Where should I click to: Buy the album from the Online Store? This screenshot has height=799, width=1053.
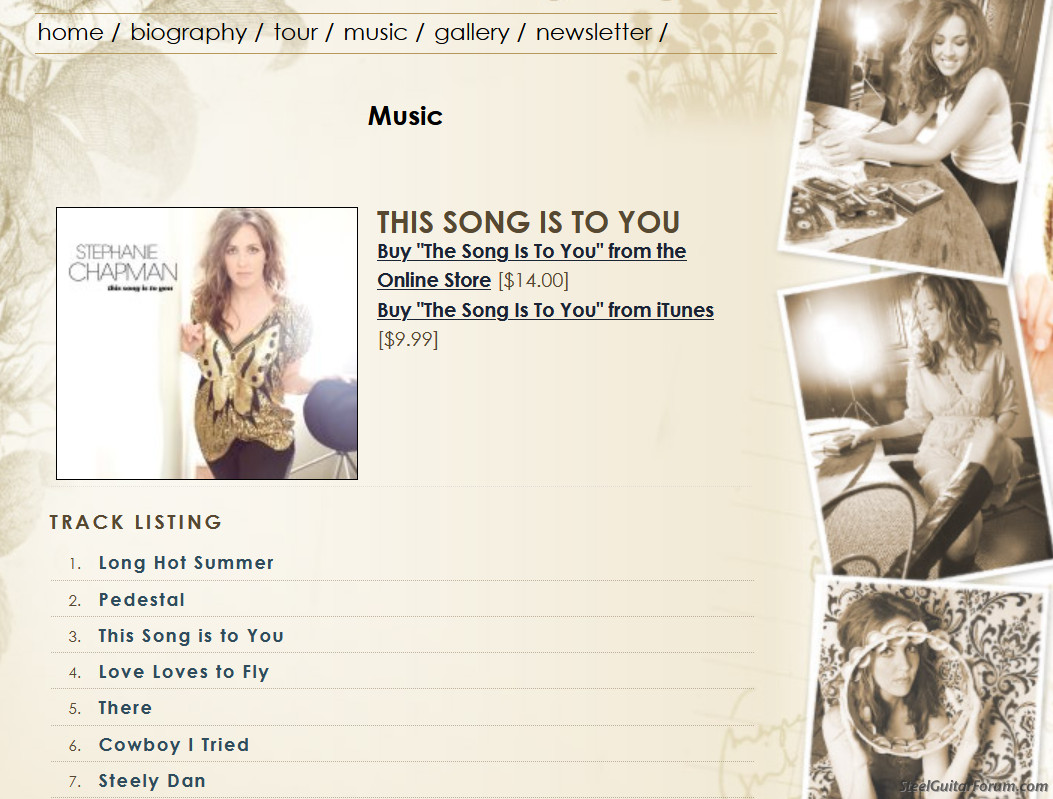(531, 265)
